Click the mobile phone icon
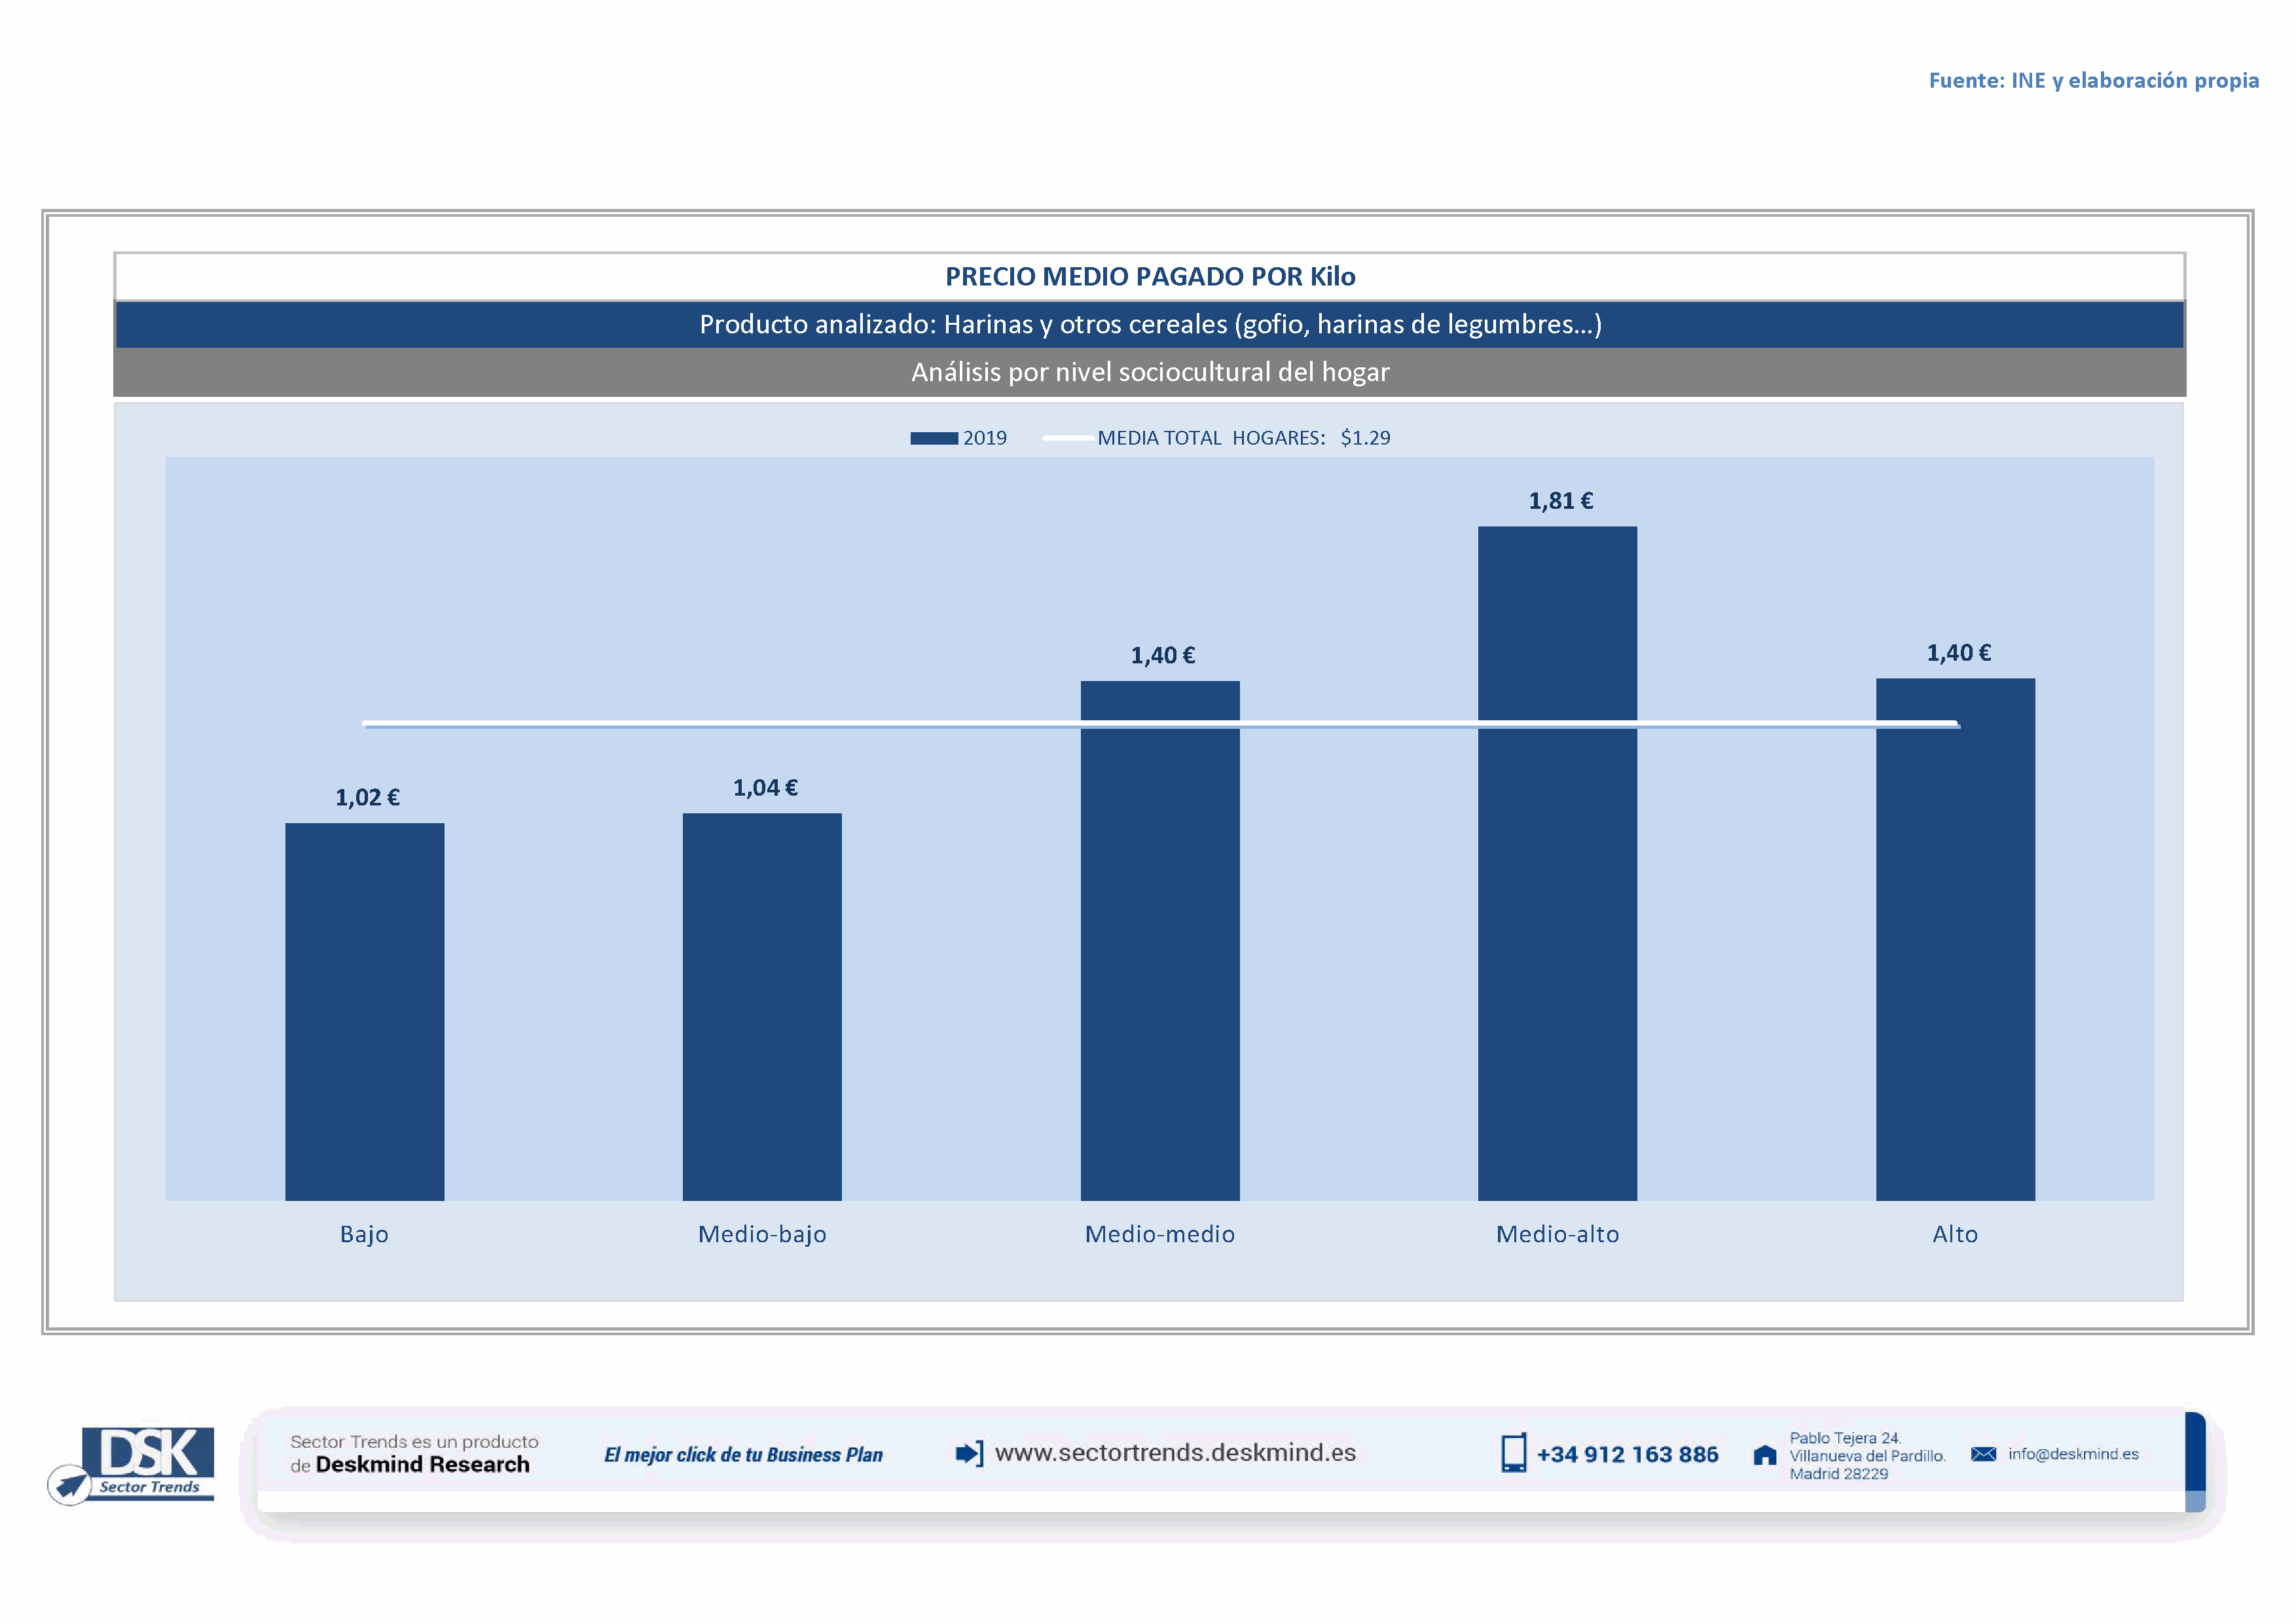 tap(1513, 1453)
